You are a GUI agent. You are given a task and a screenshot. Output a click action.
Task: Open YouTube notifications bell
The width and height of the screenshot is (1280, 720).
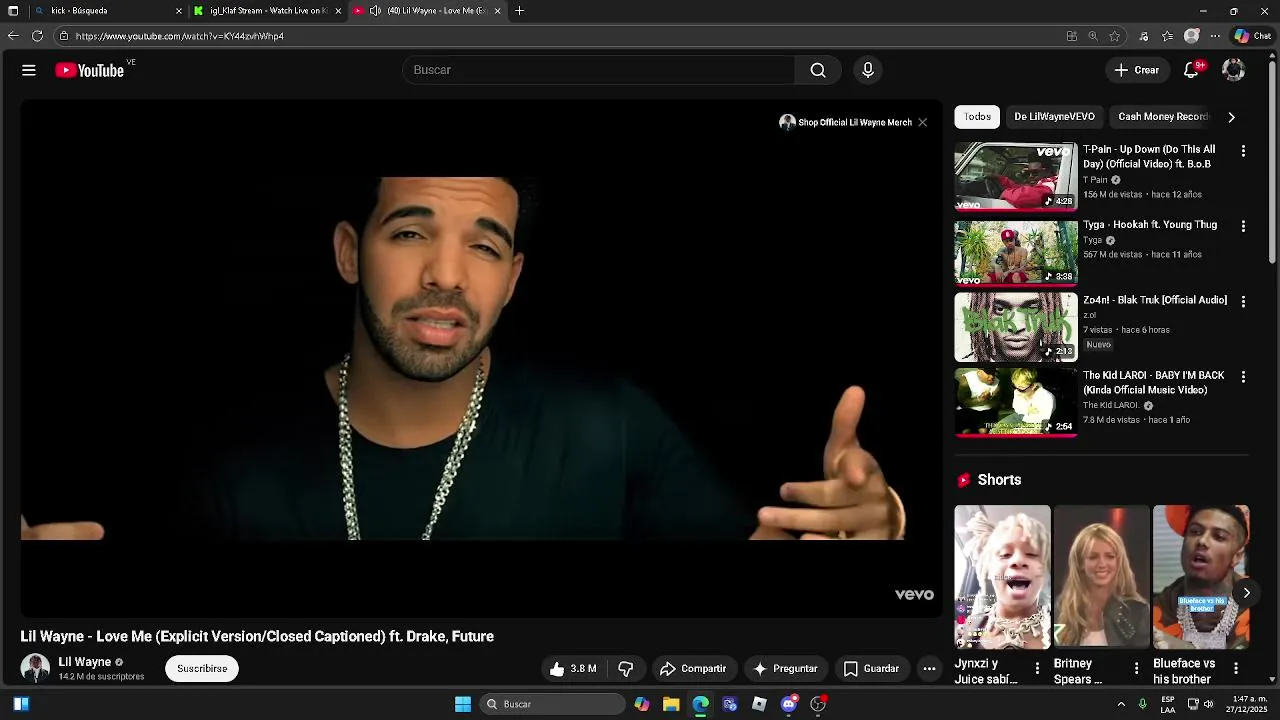[1192, 70]
